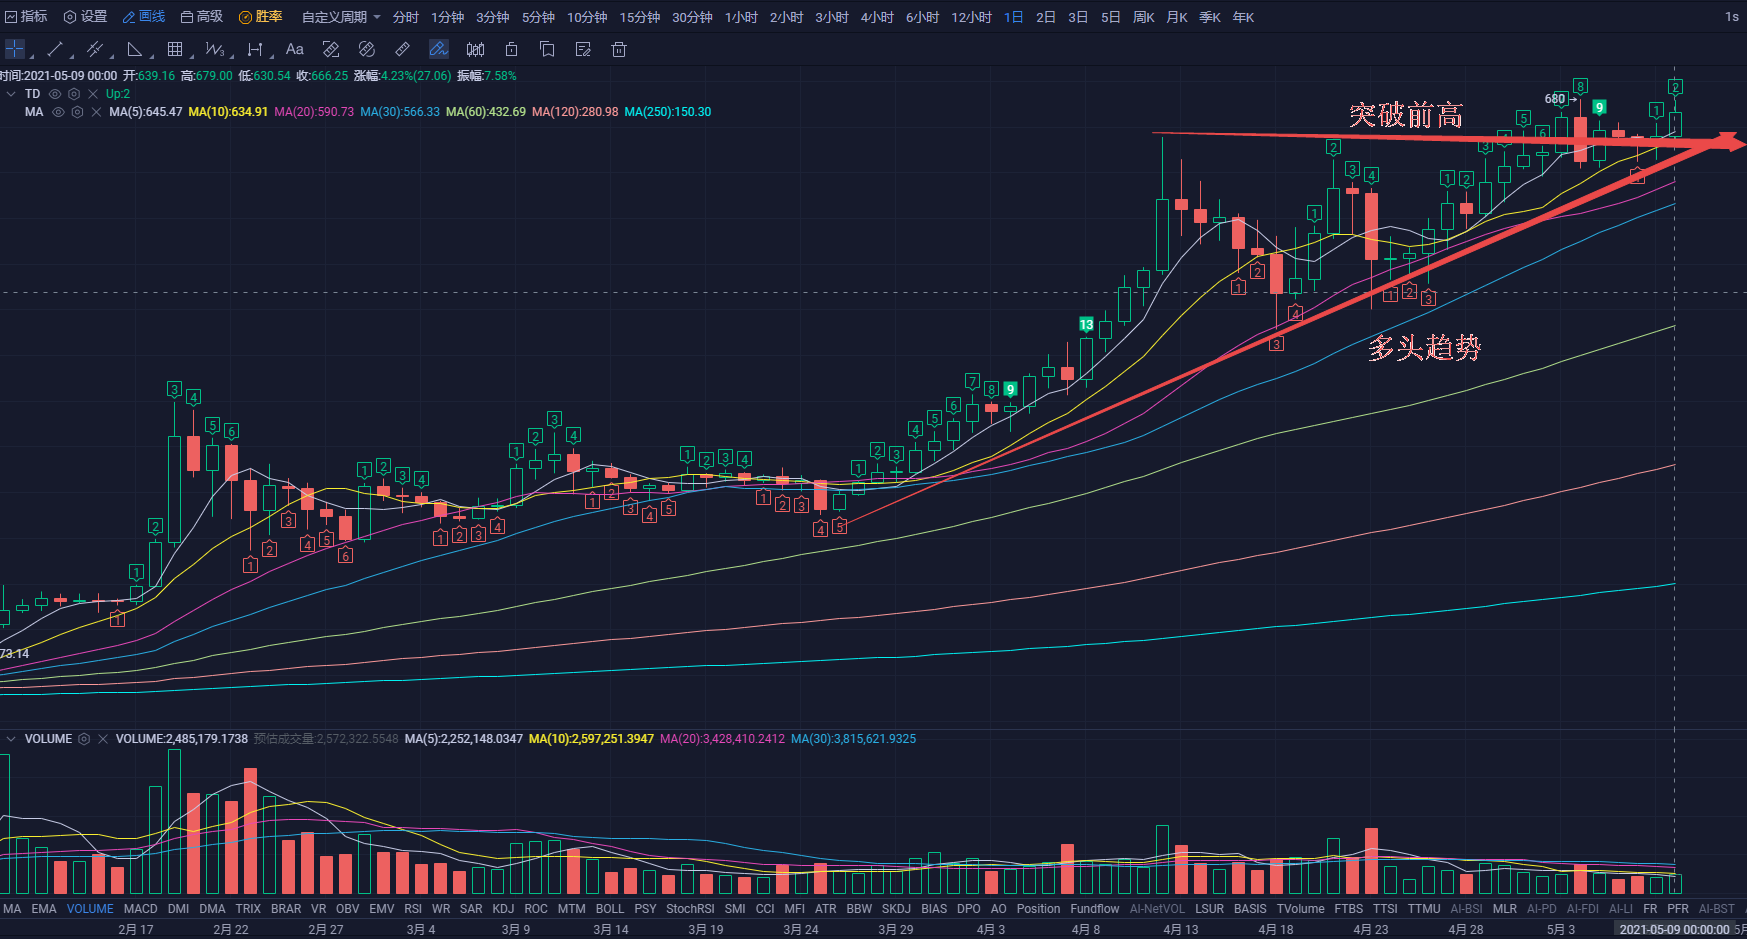This screenshot has height=939, width=1747.
Task: Select the Fundflow indicator tab
Action: point(1095,909)
